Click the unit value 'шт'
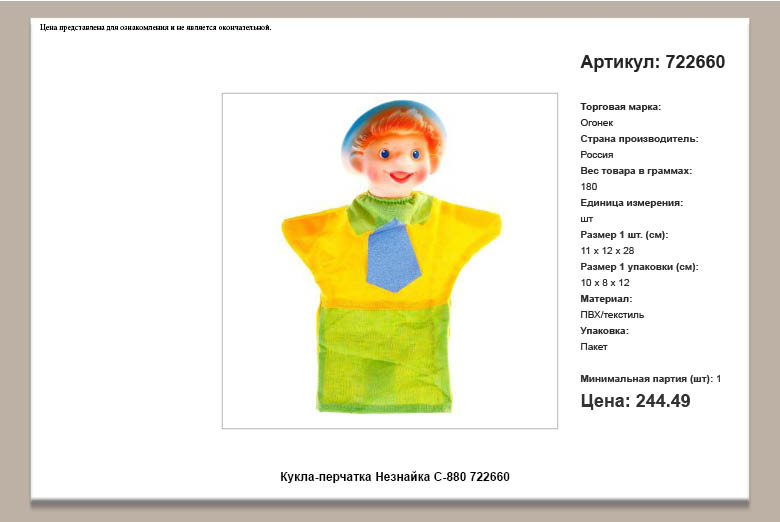This screenshot has height=522, width=780. (586, 219)
